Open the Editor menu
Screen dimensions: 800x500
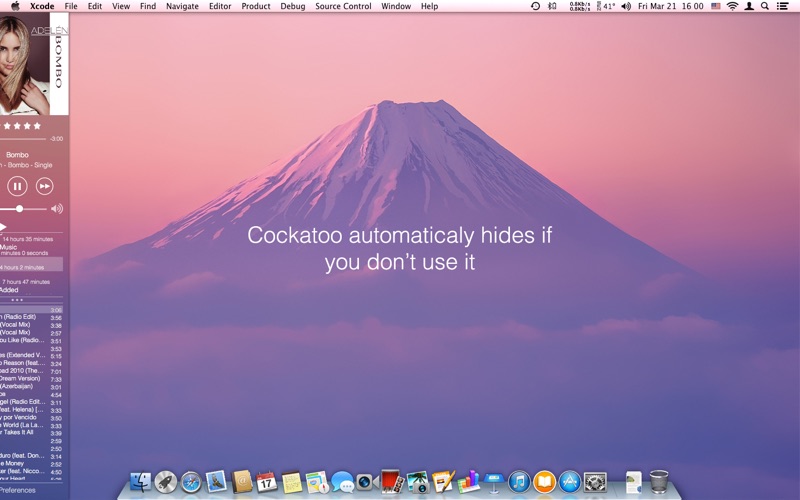(x=220, y=6)
